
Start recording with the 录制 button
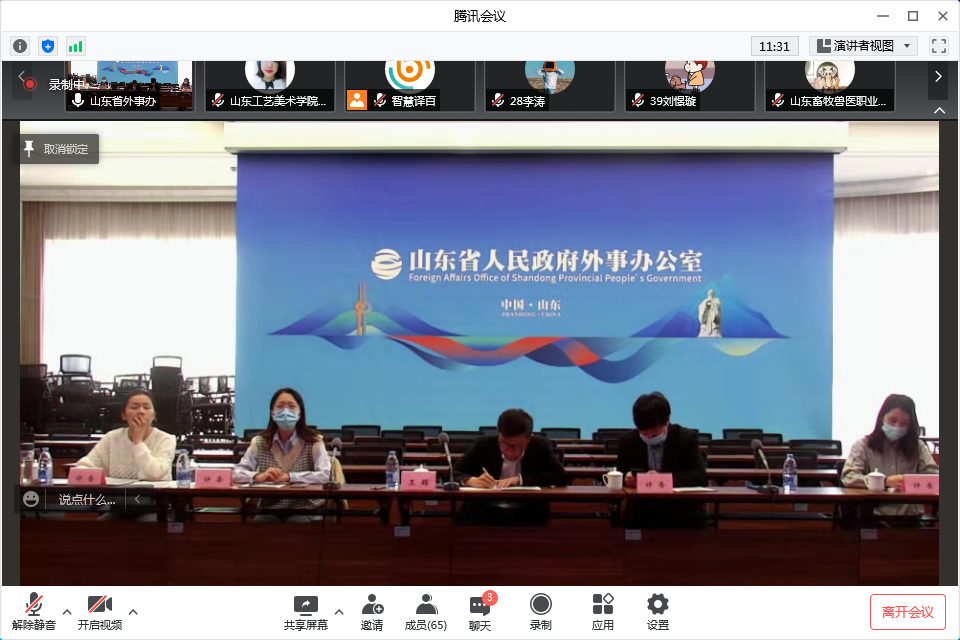pyautogui.click(x=540, y=612)
